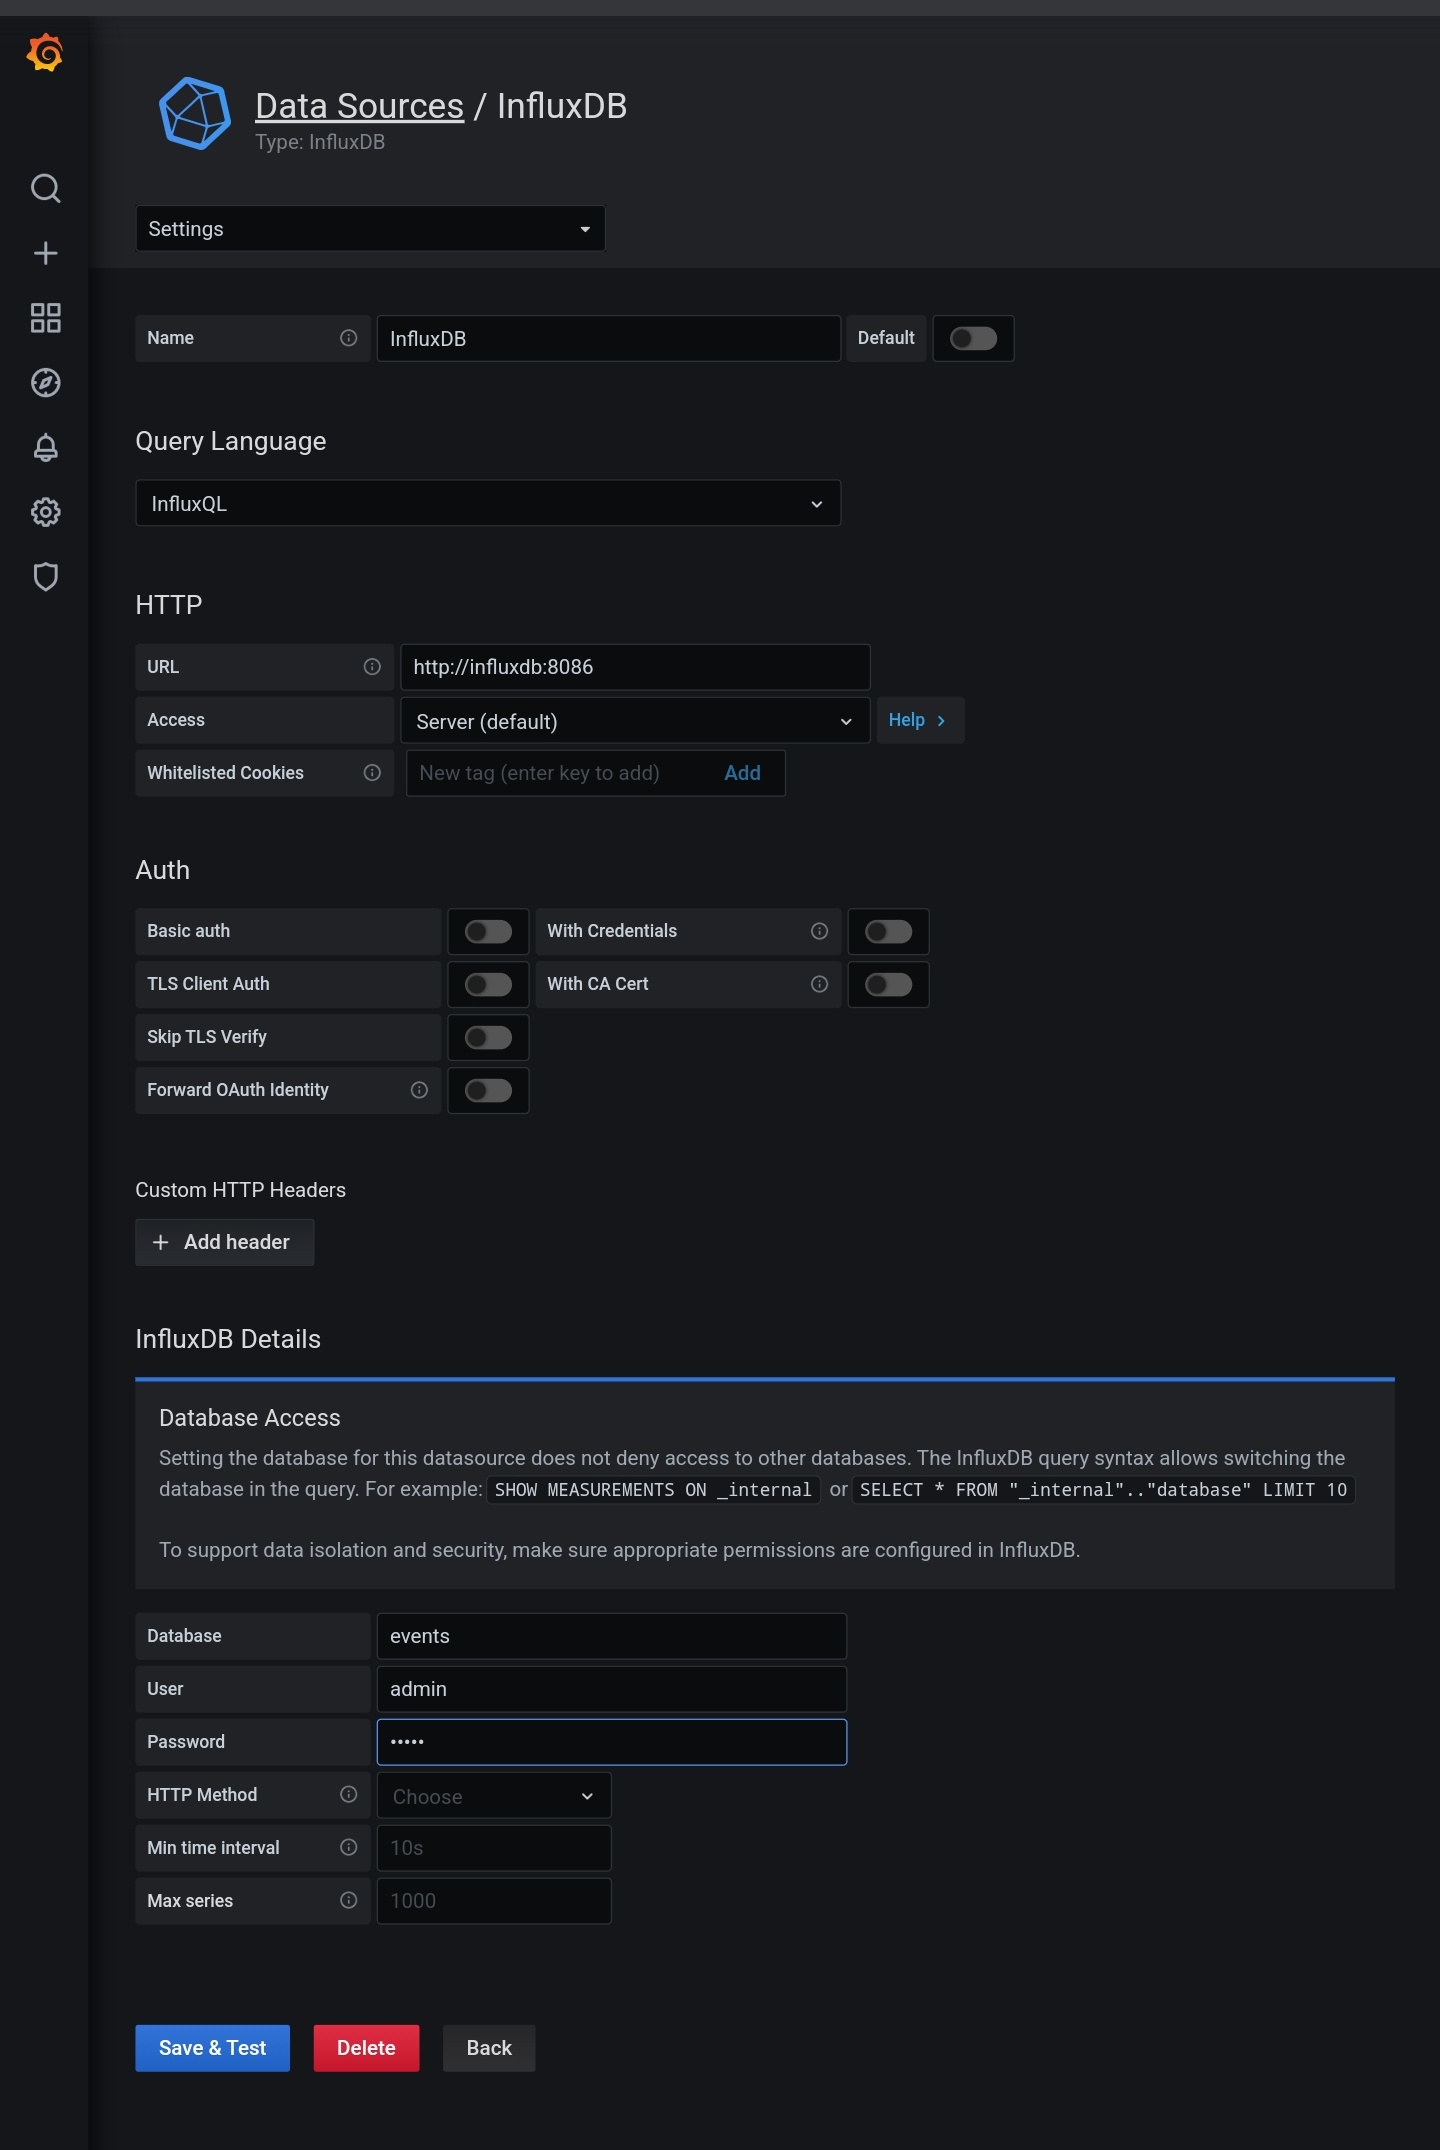Show info tooltip for Forward OAuth Identity
Viewport: 1440px width, 2150px height.
pyautogui.click(x=419, y=1090)
